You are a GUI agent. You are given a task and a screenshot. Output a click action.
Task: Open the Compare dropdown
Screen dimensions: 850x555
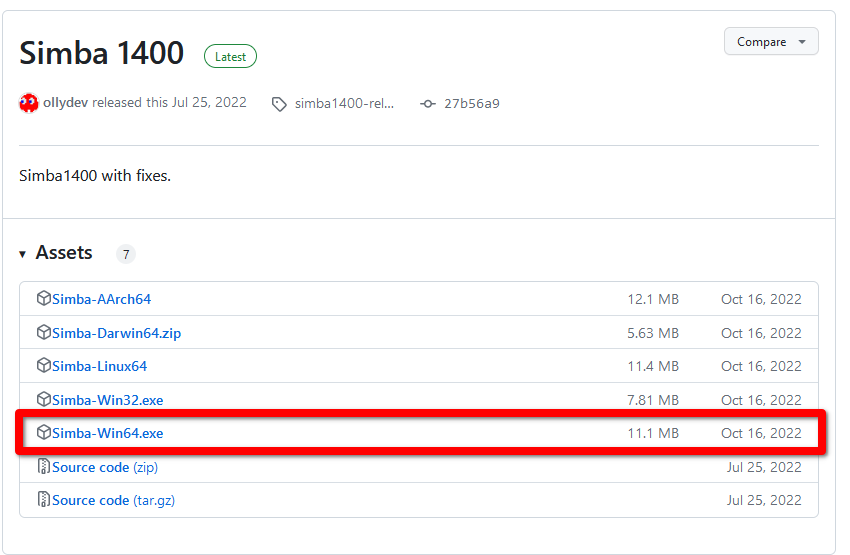(x=771, y=42)
